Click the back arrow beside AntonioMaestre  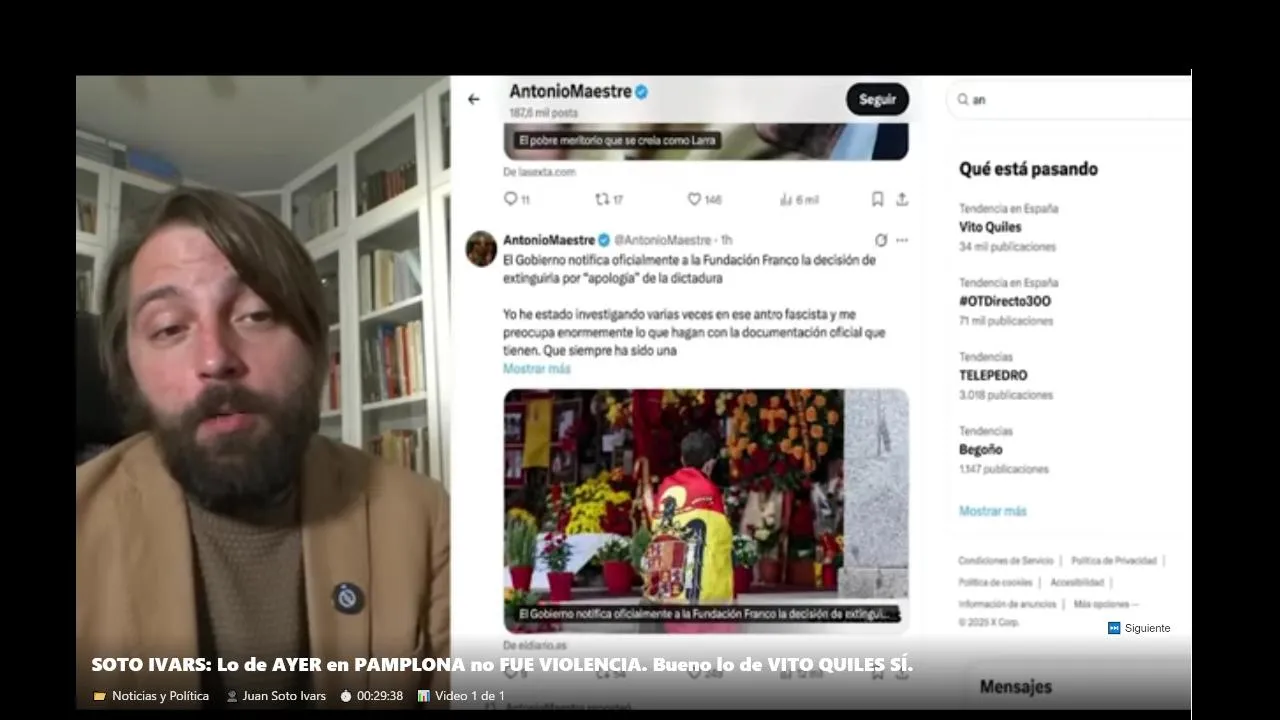point(474,99)
